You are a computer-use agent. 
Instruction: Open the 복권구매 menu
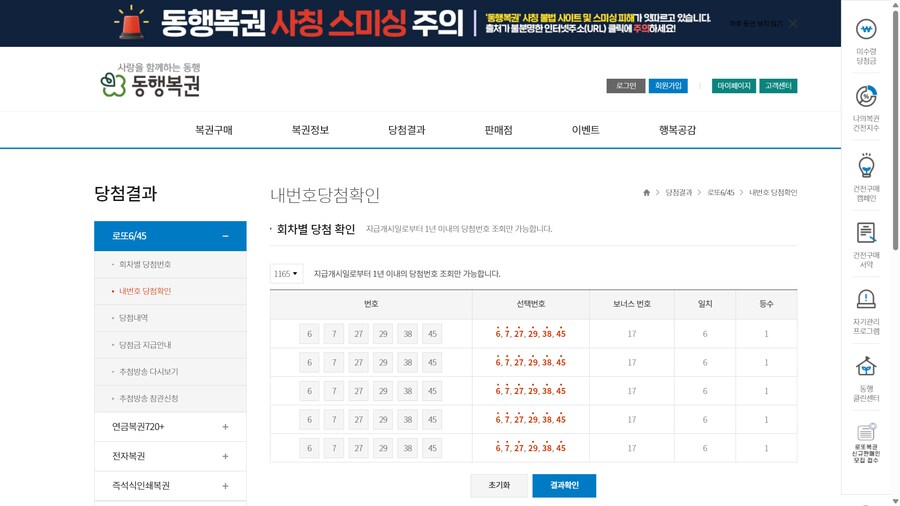[214, 130]
